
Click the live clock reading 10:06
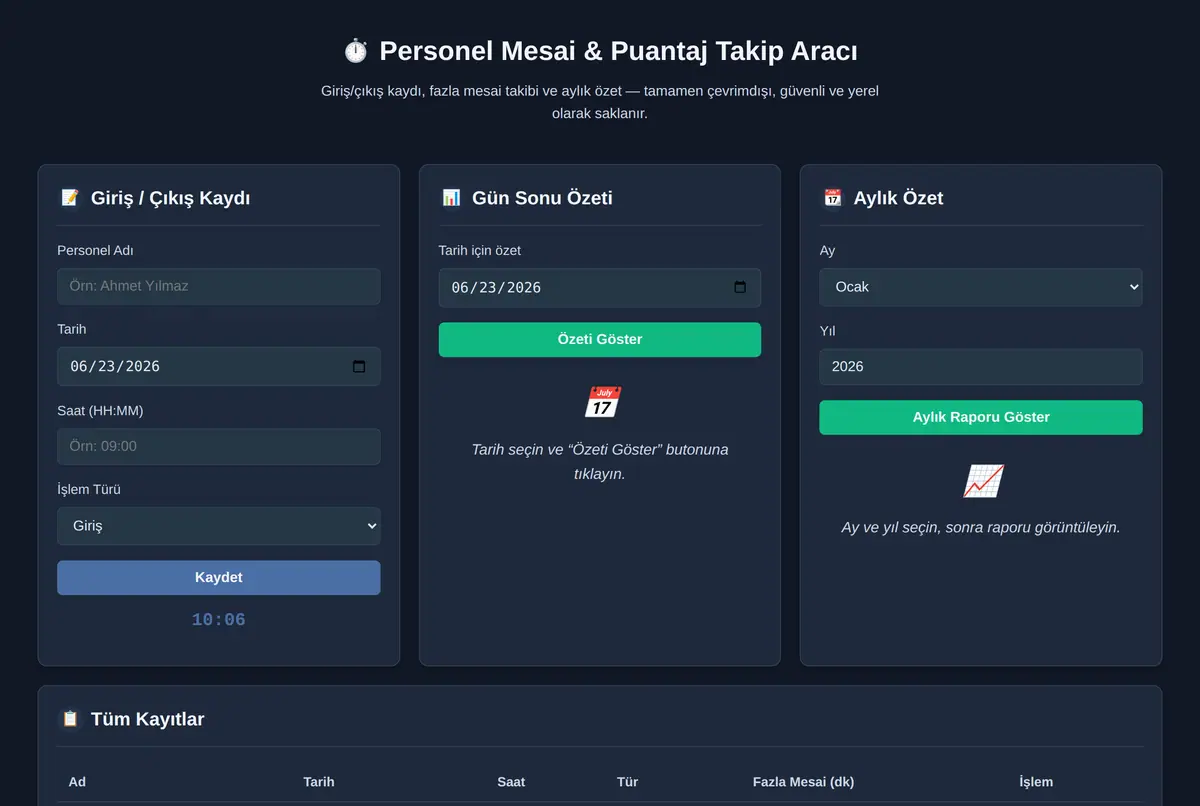point(219,620)
